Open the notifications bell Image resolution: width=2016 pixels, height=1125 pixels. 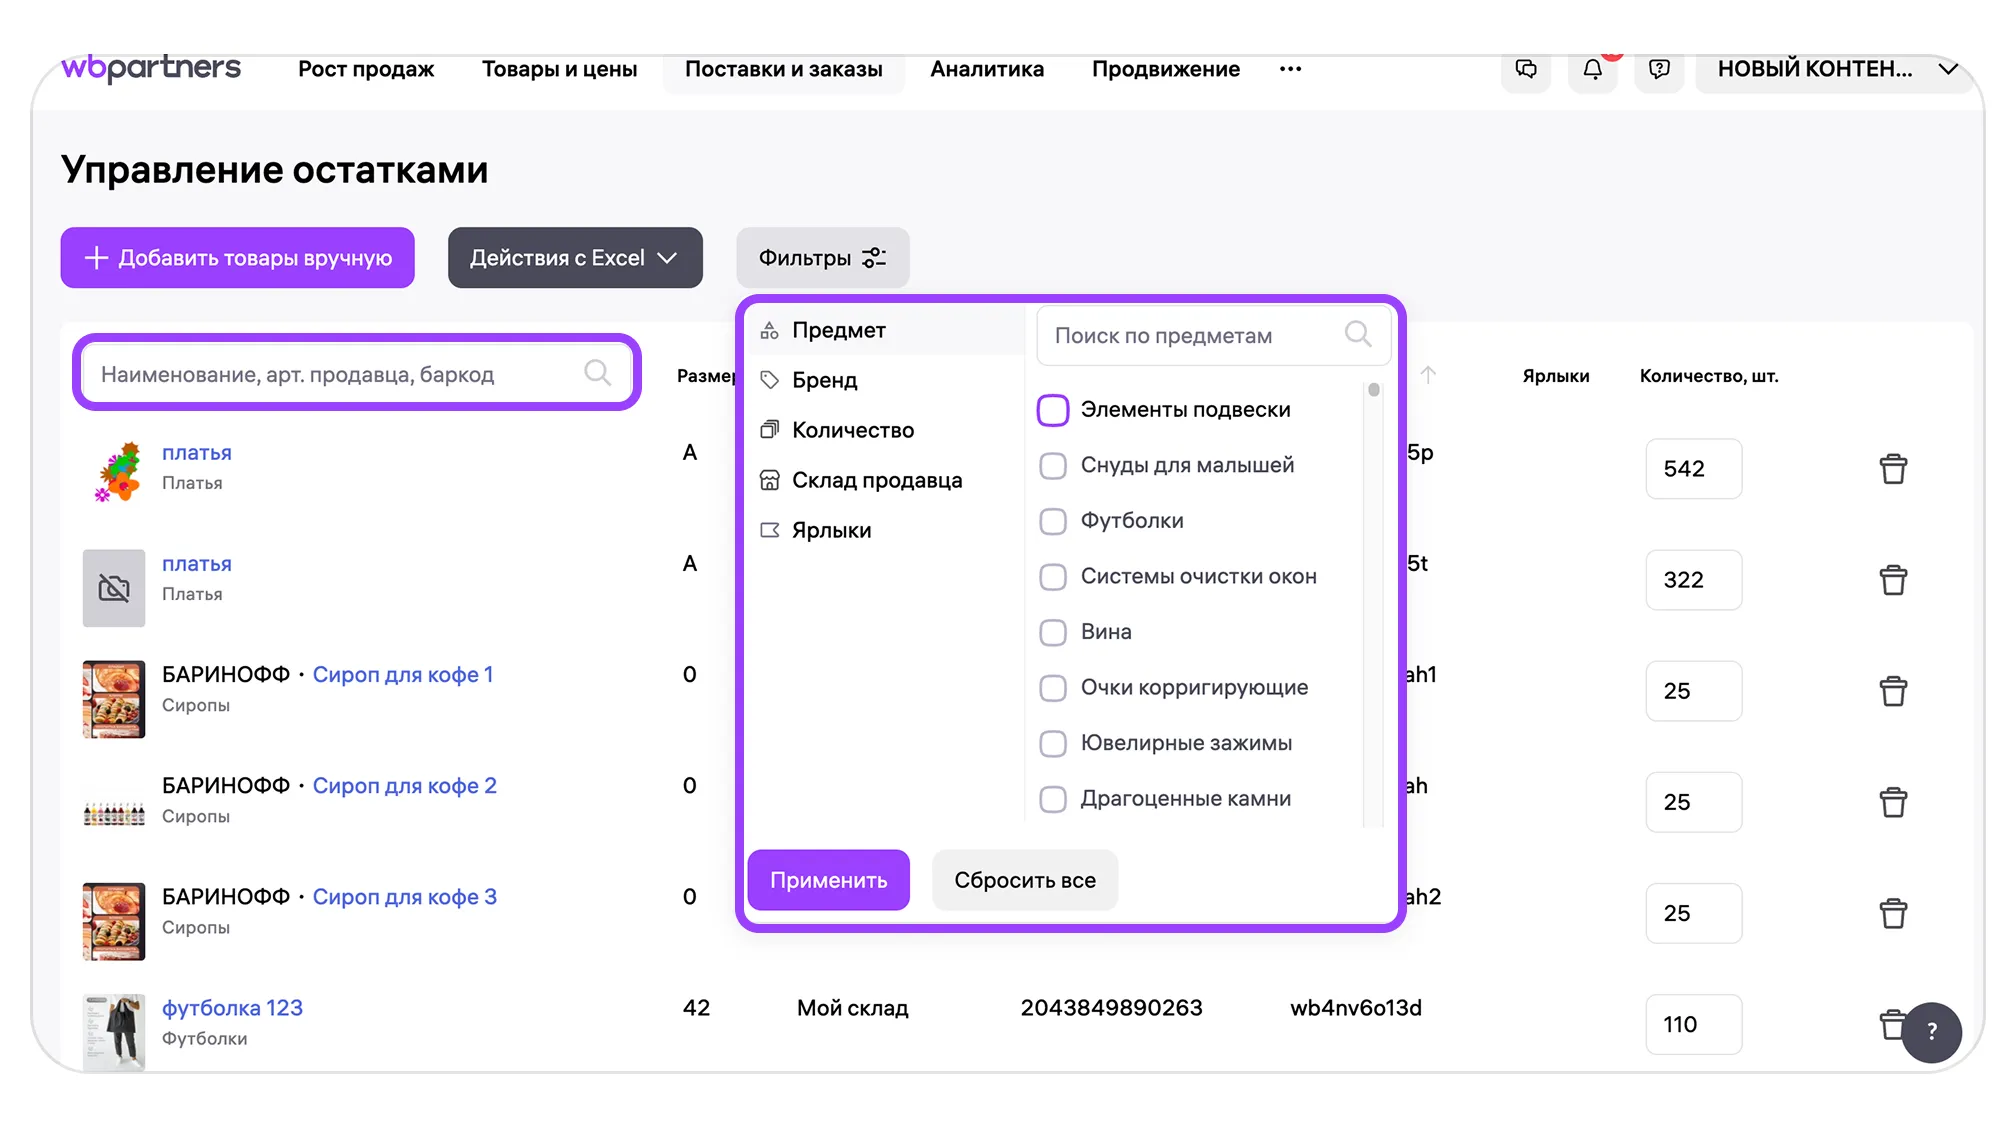[1592, 69]
